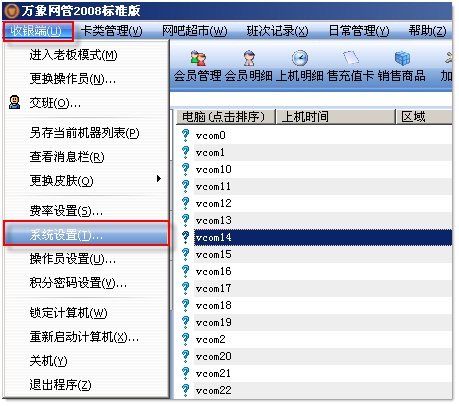
Task: Expand the 更换皮肤 submenu arrow
Action: (x=159, y=179)
